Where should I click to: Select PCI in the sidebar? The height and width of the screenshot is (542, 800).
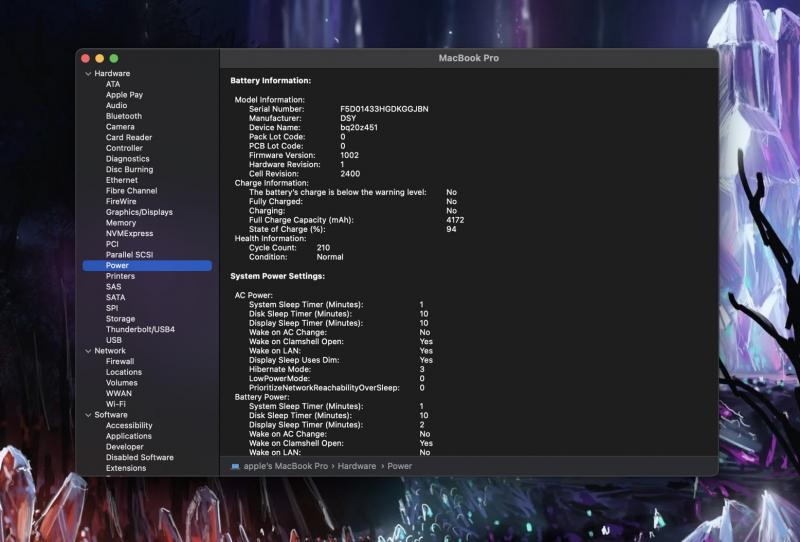click(x=112, y=244)
